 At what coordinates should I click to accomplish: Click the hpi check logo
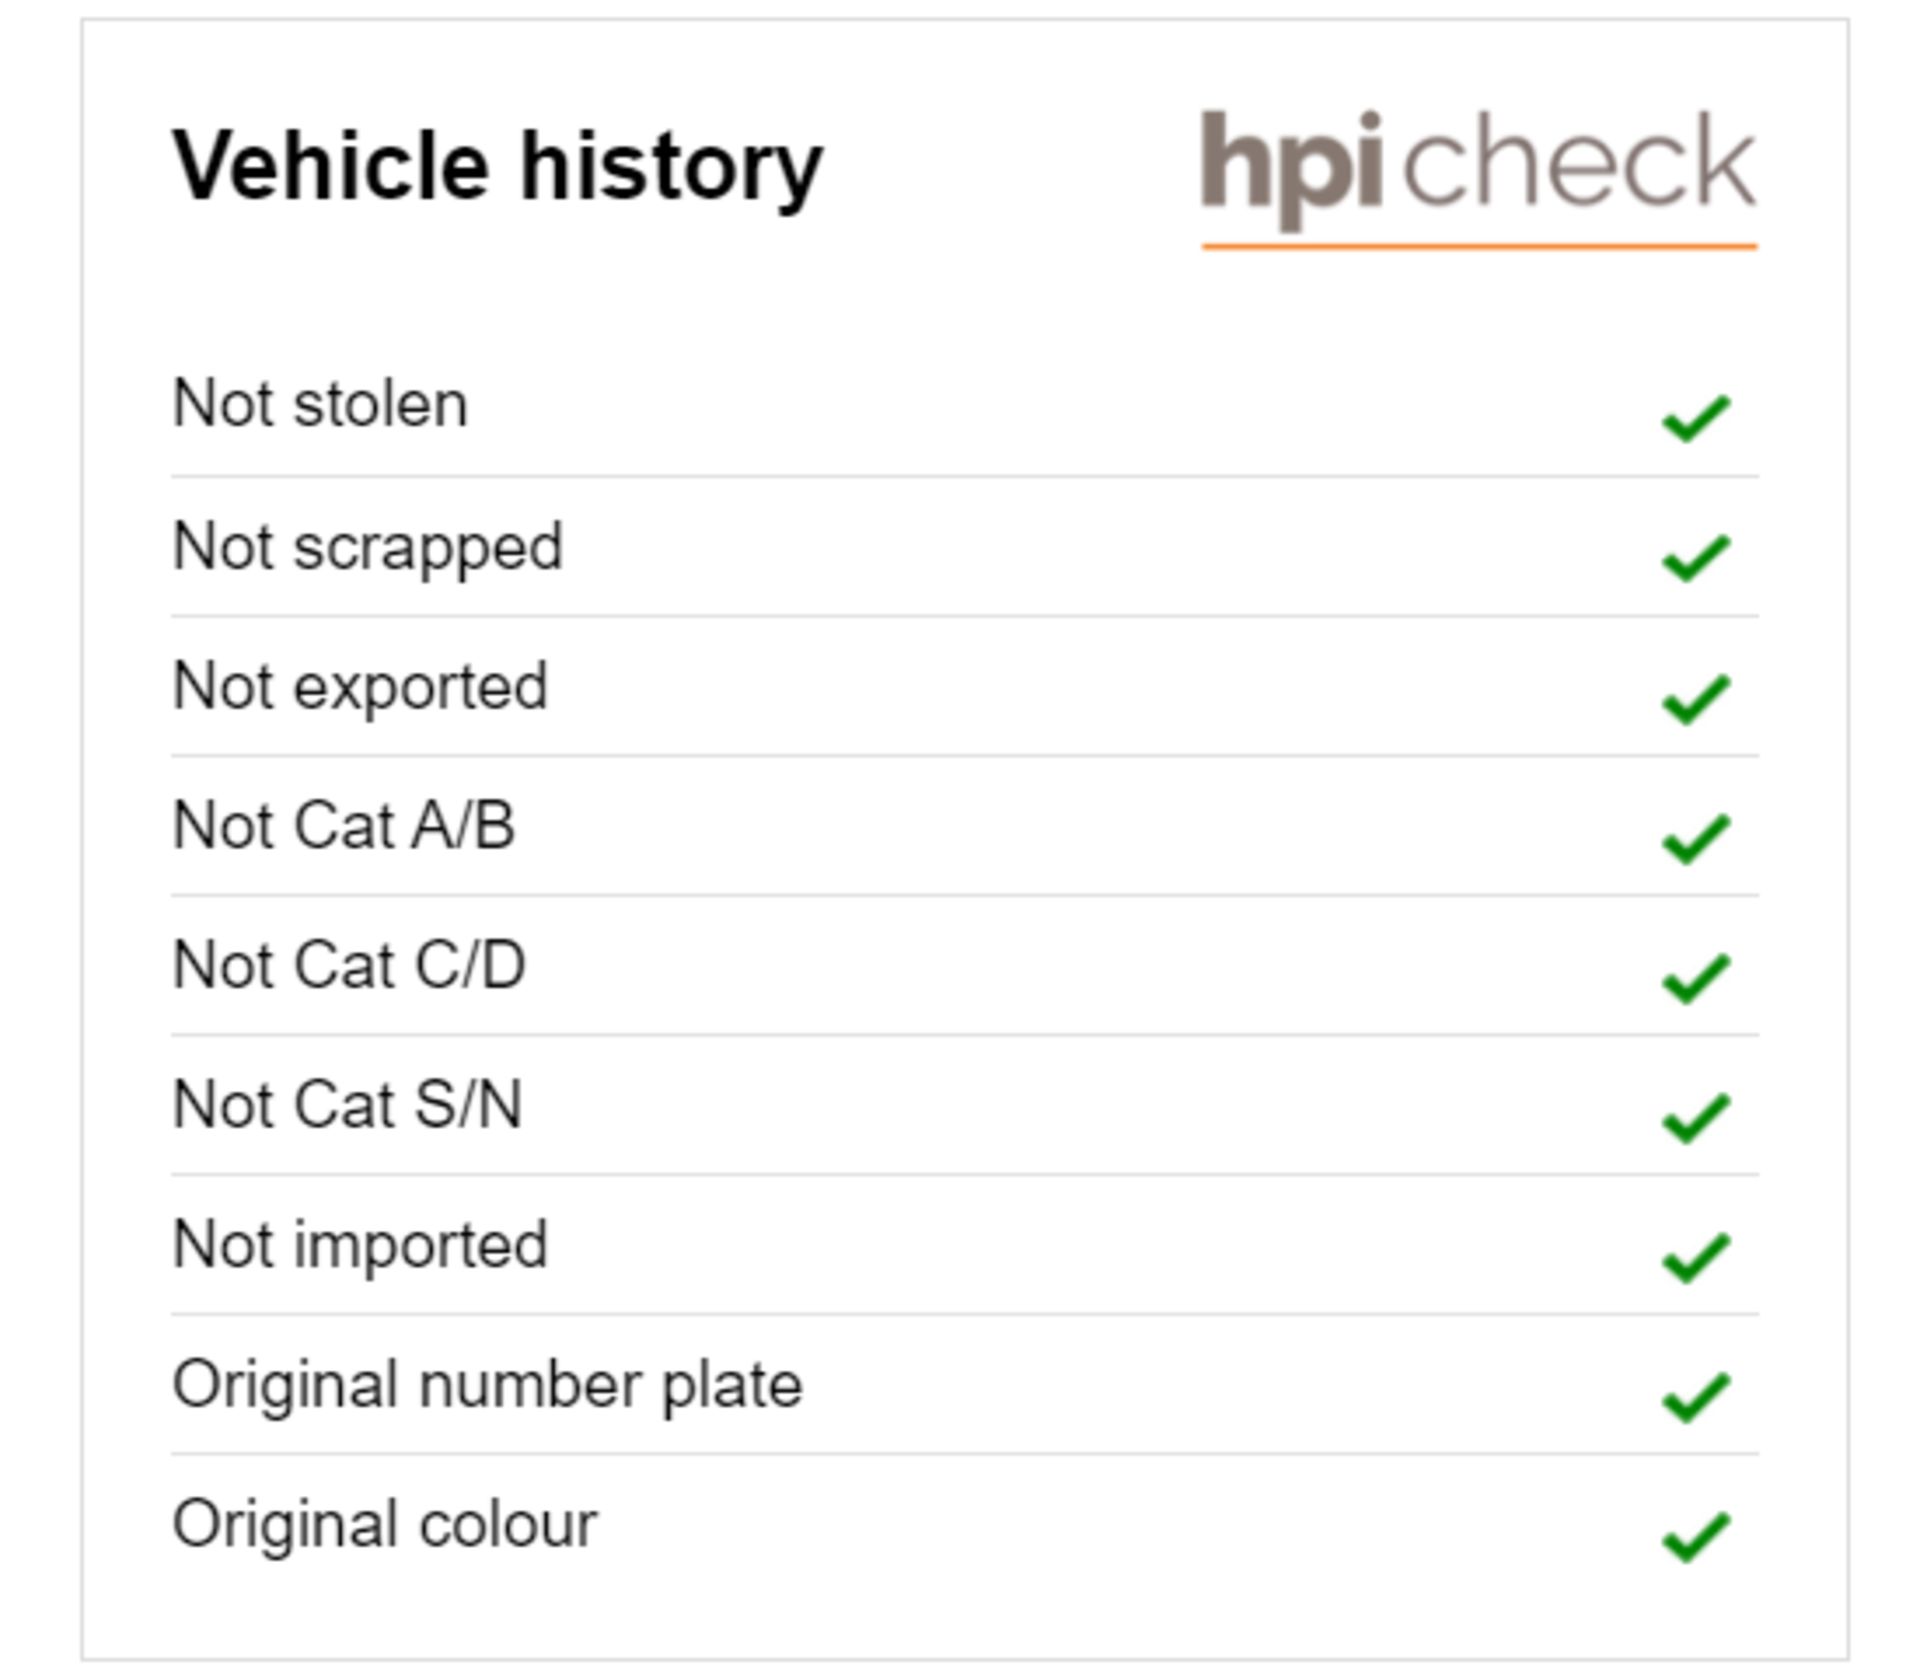(x=1478, y=176)
